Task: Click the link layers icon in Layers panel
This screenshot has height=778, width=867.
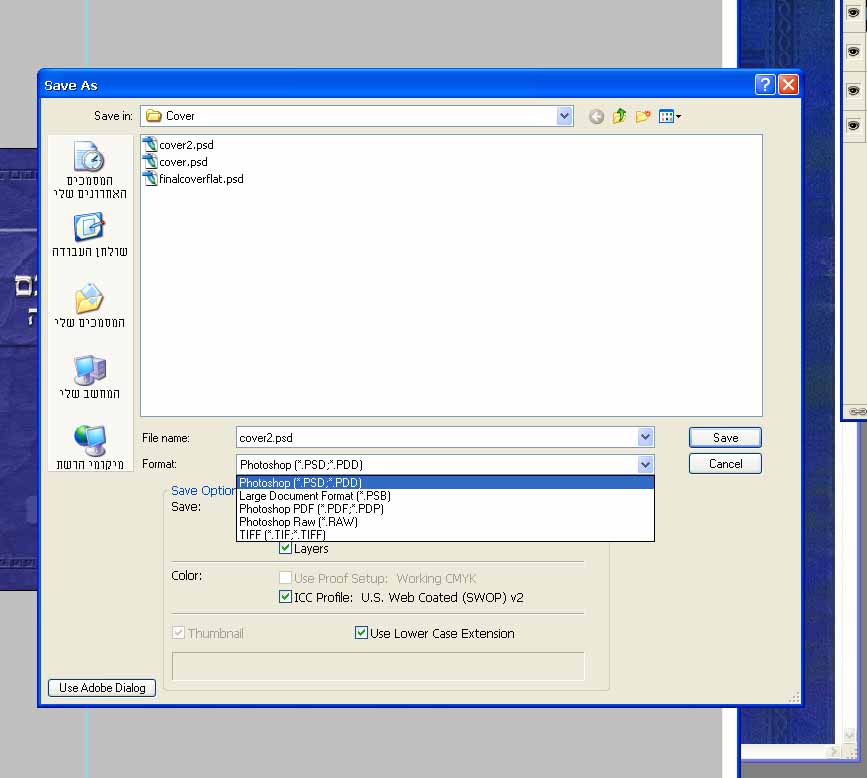Action: pos(858,411)
